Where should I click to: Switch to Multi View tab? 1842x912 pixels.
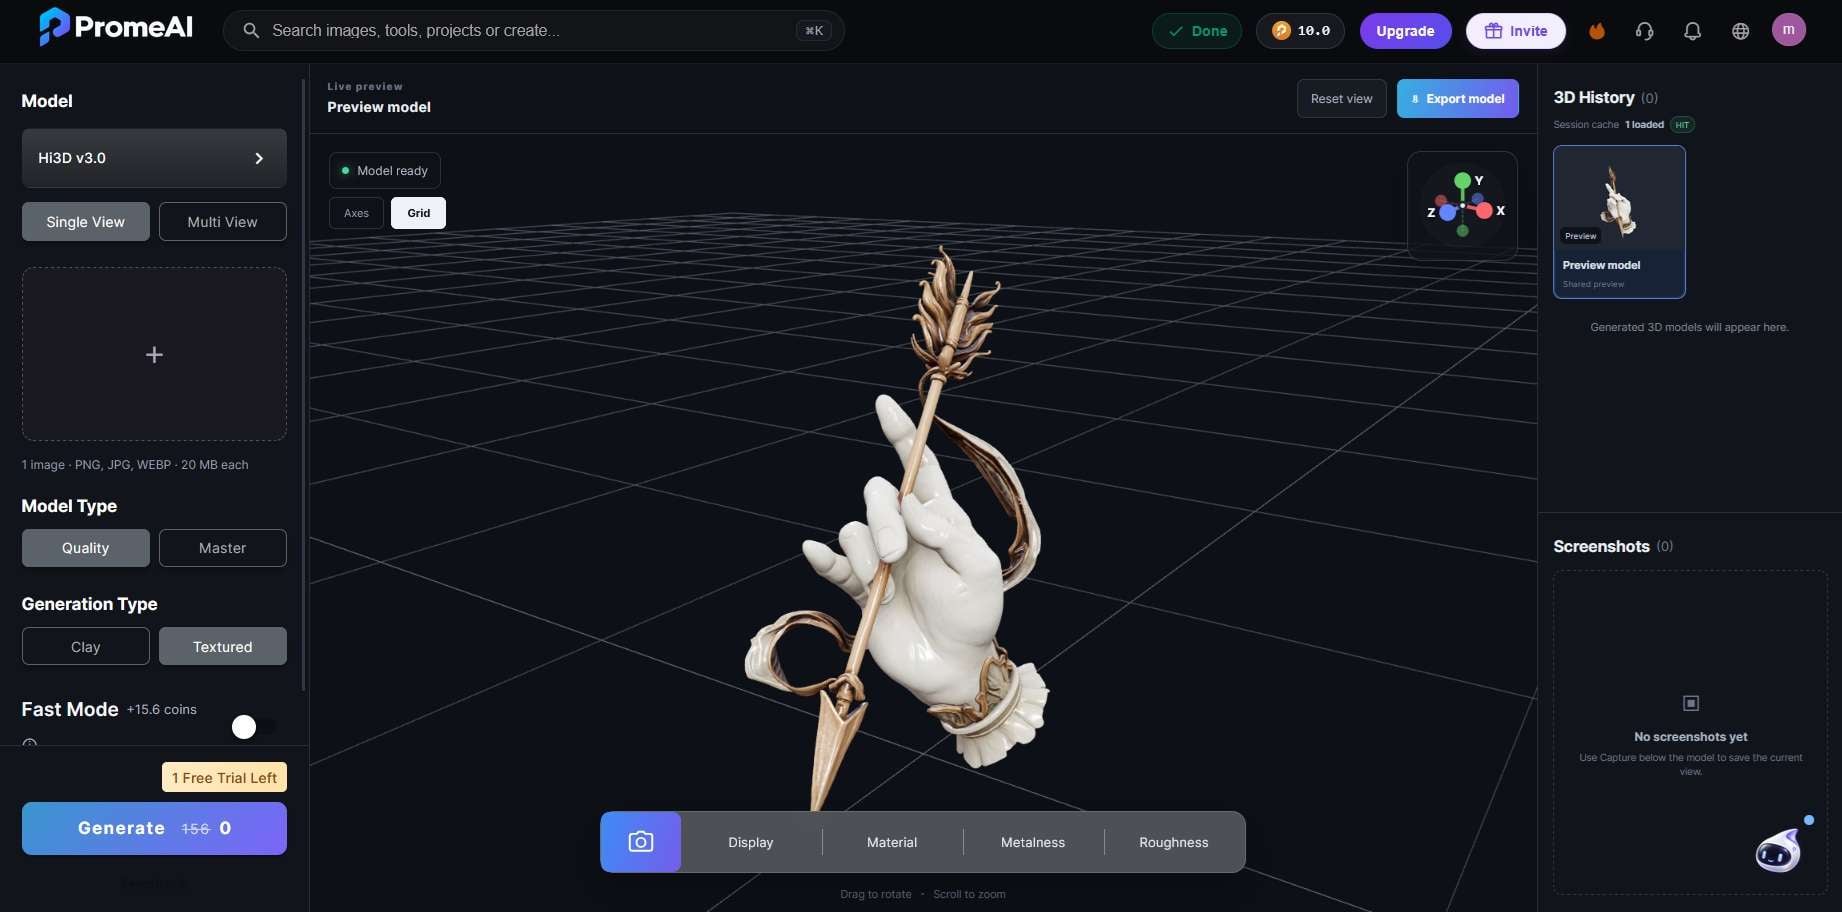coord(223,222)
